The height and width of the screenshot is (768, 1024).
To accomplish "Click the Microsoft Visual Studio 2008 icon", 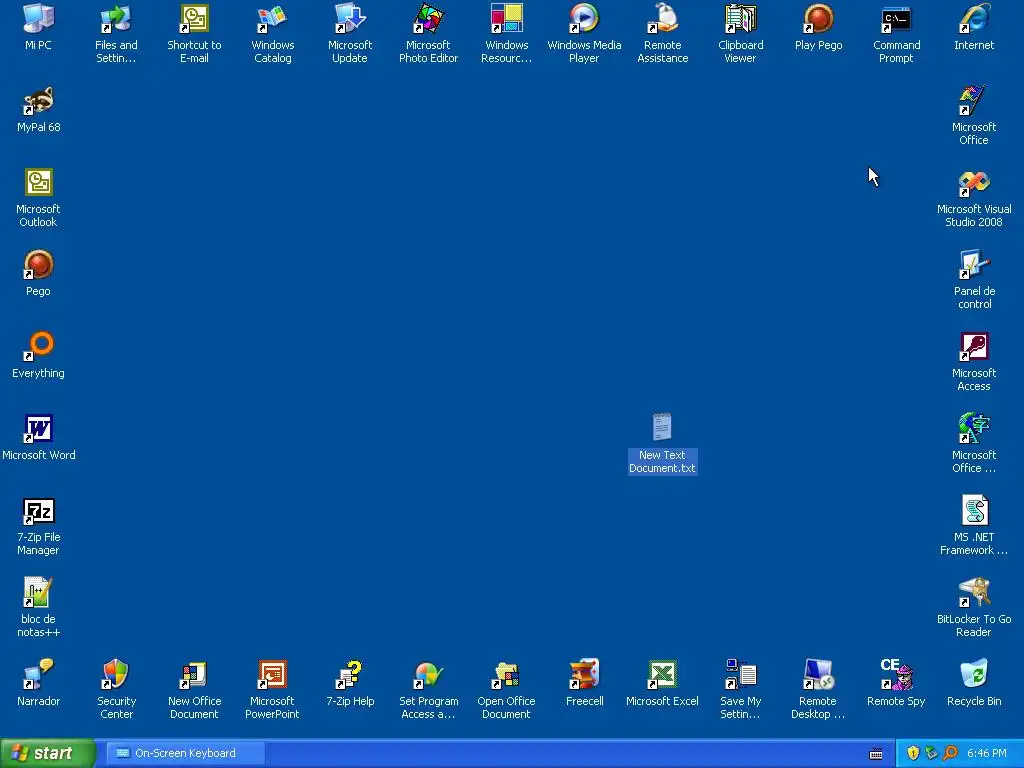I will (x=974, y=182).
